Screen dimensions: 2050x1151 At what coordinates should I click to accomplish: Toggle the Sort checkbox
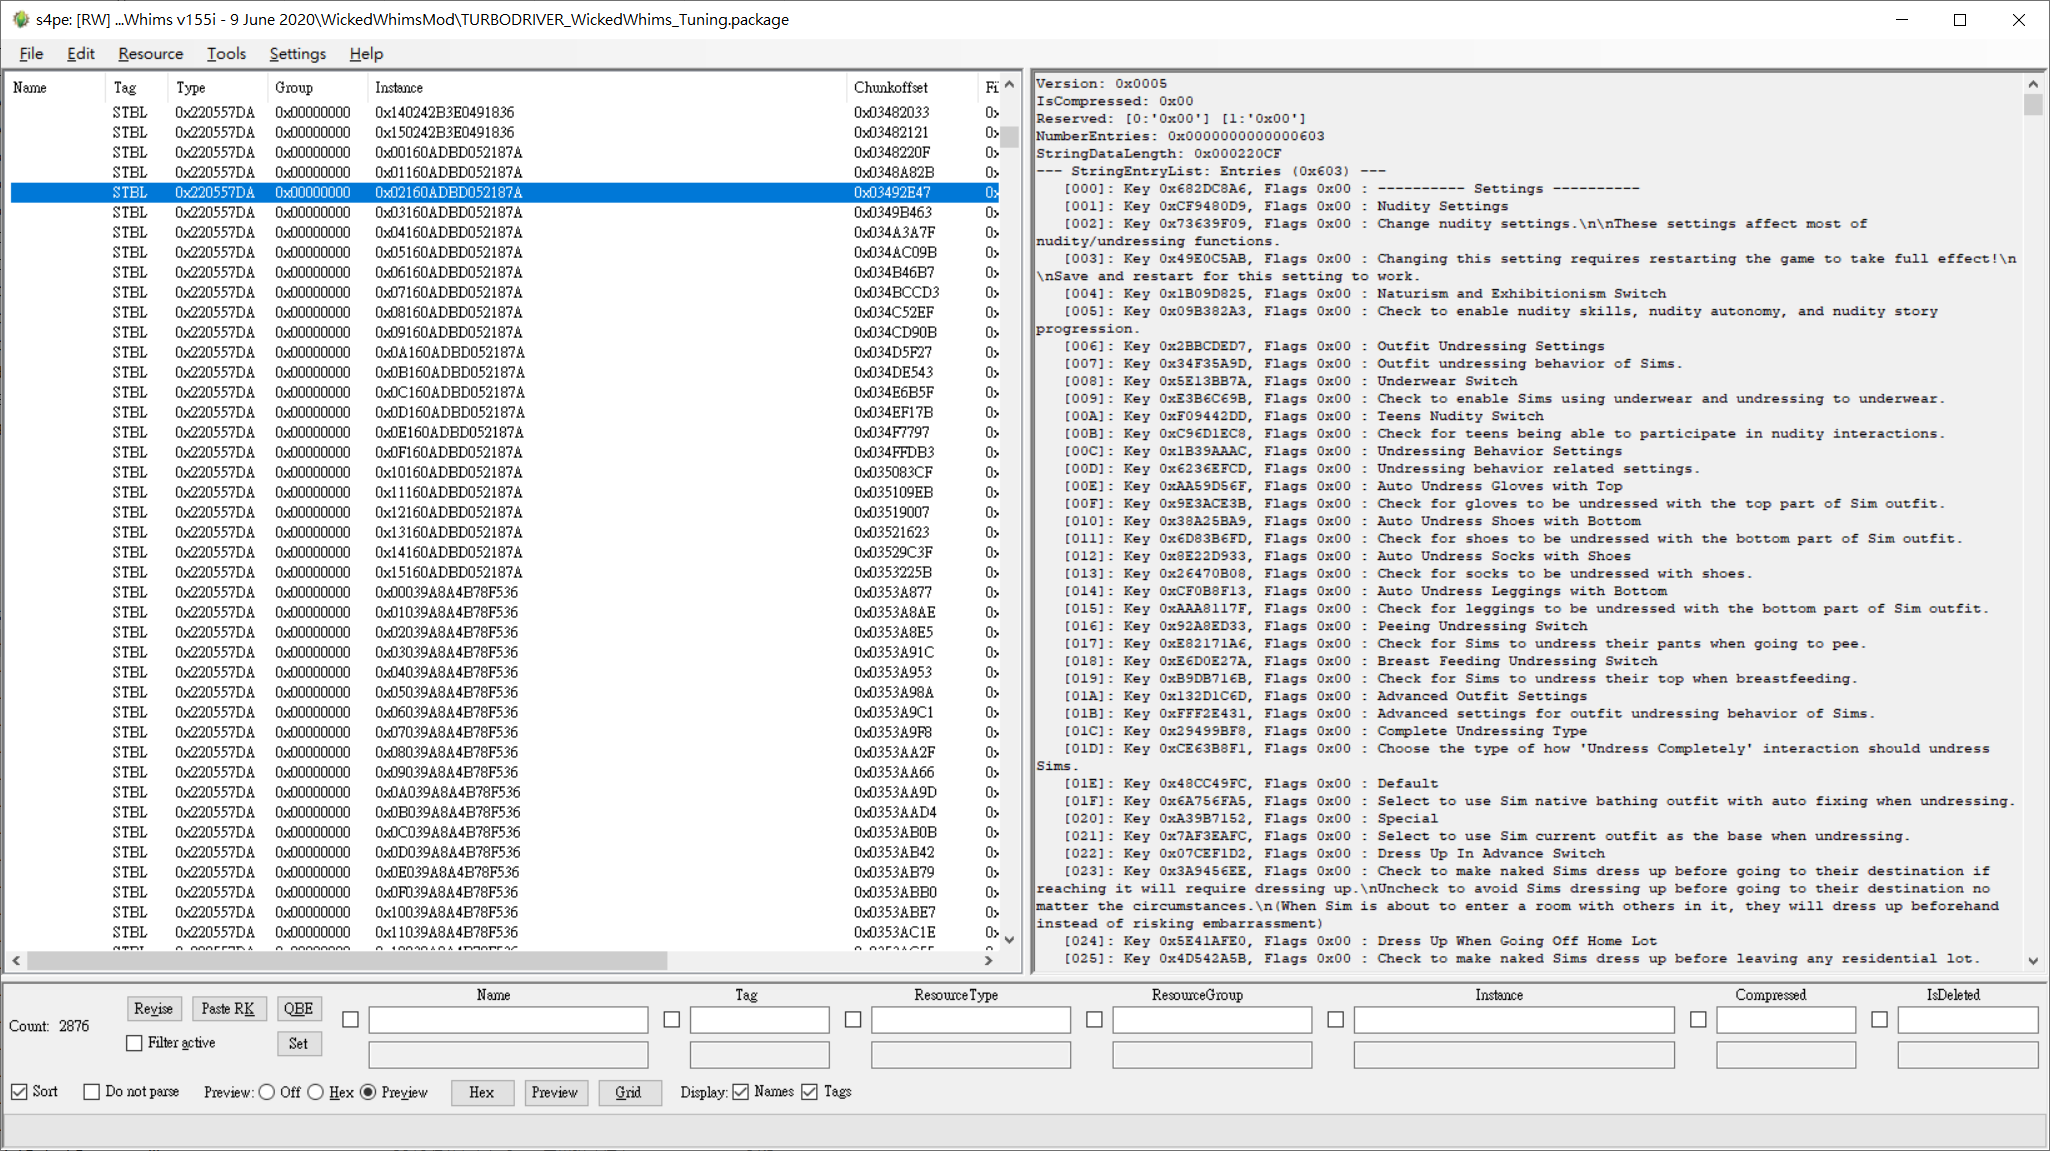pos(19,1092)
